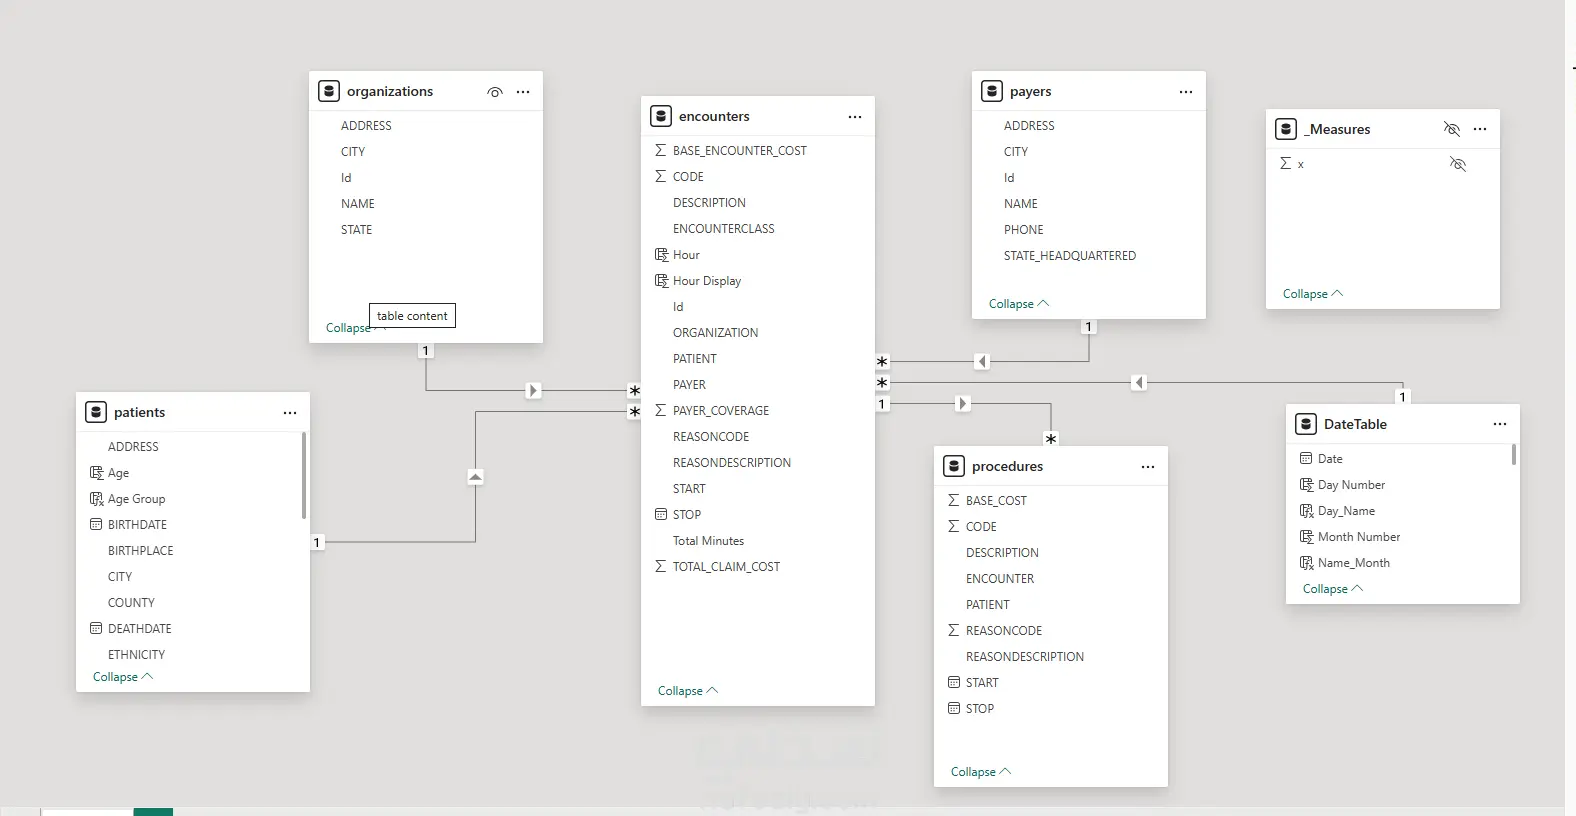Click calendar icon beside procedures START
1576x816 pixels.
pos(953,682)
